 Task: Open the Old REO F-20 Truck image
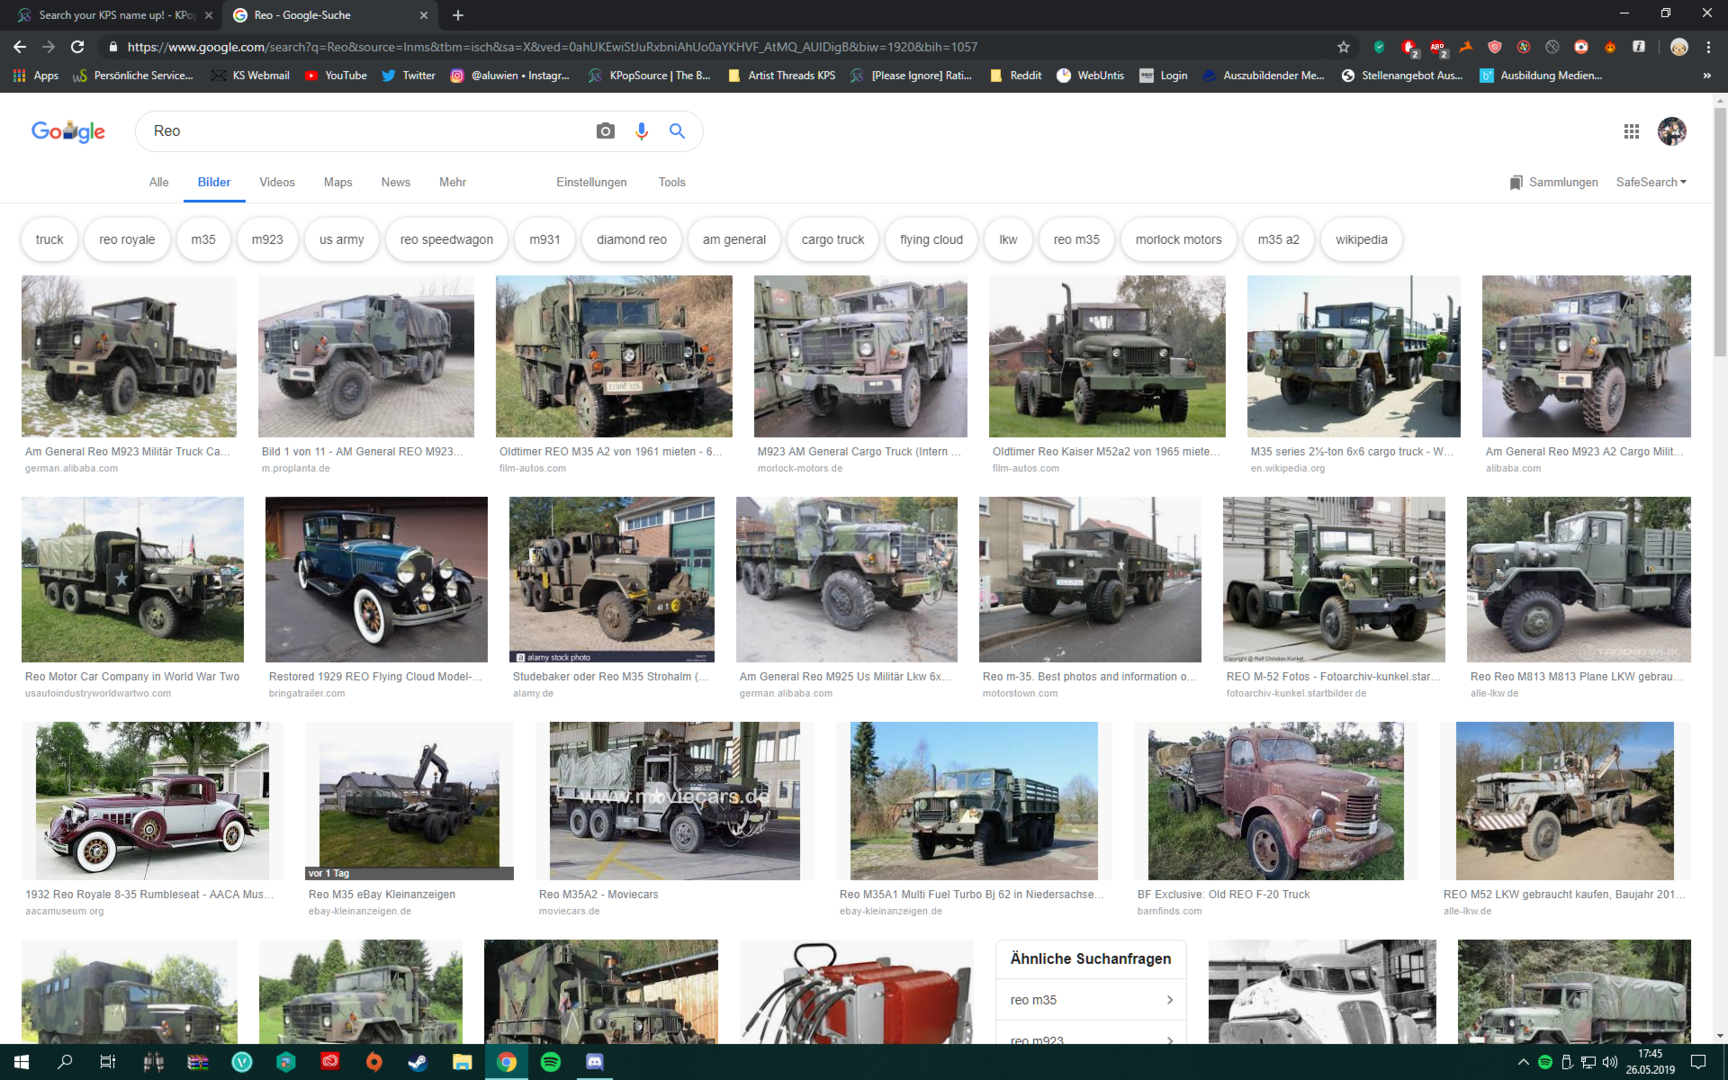coord(1275,800)
